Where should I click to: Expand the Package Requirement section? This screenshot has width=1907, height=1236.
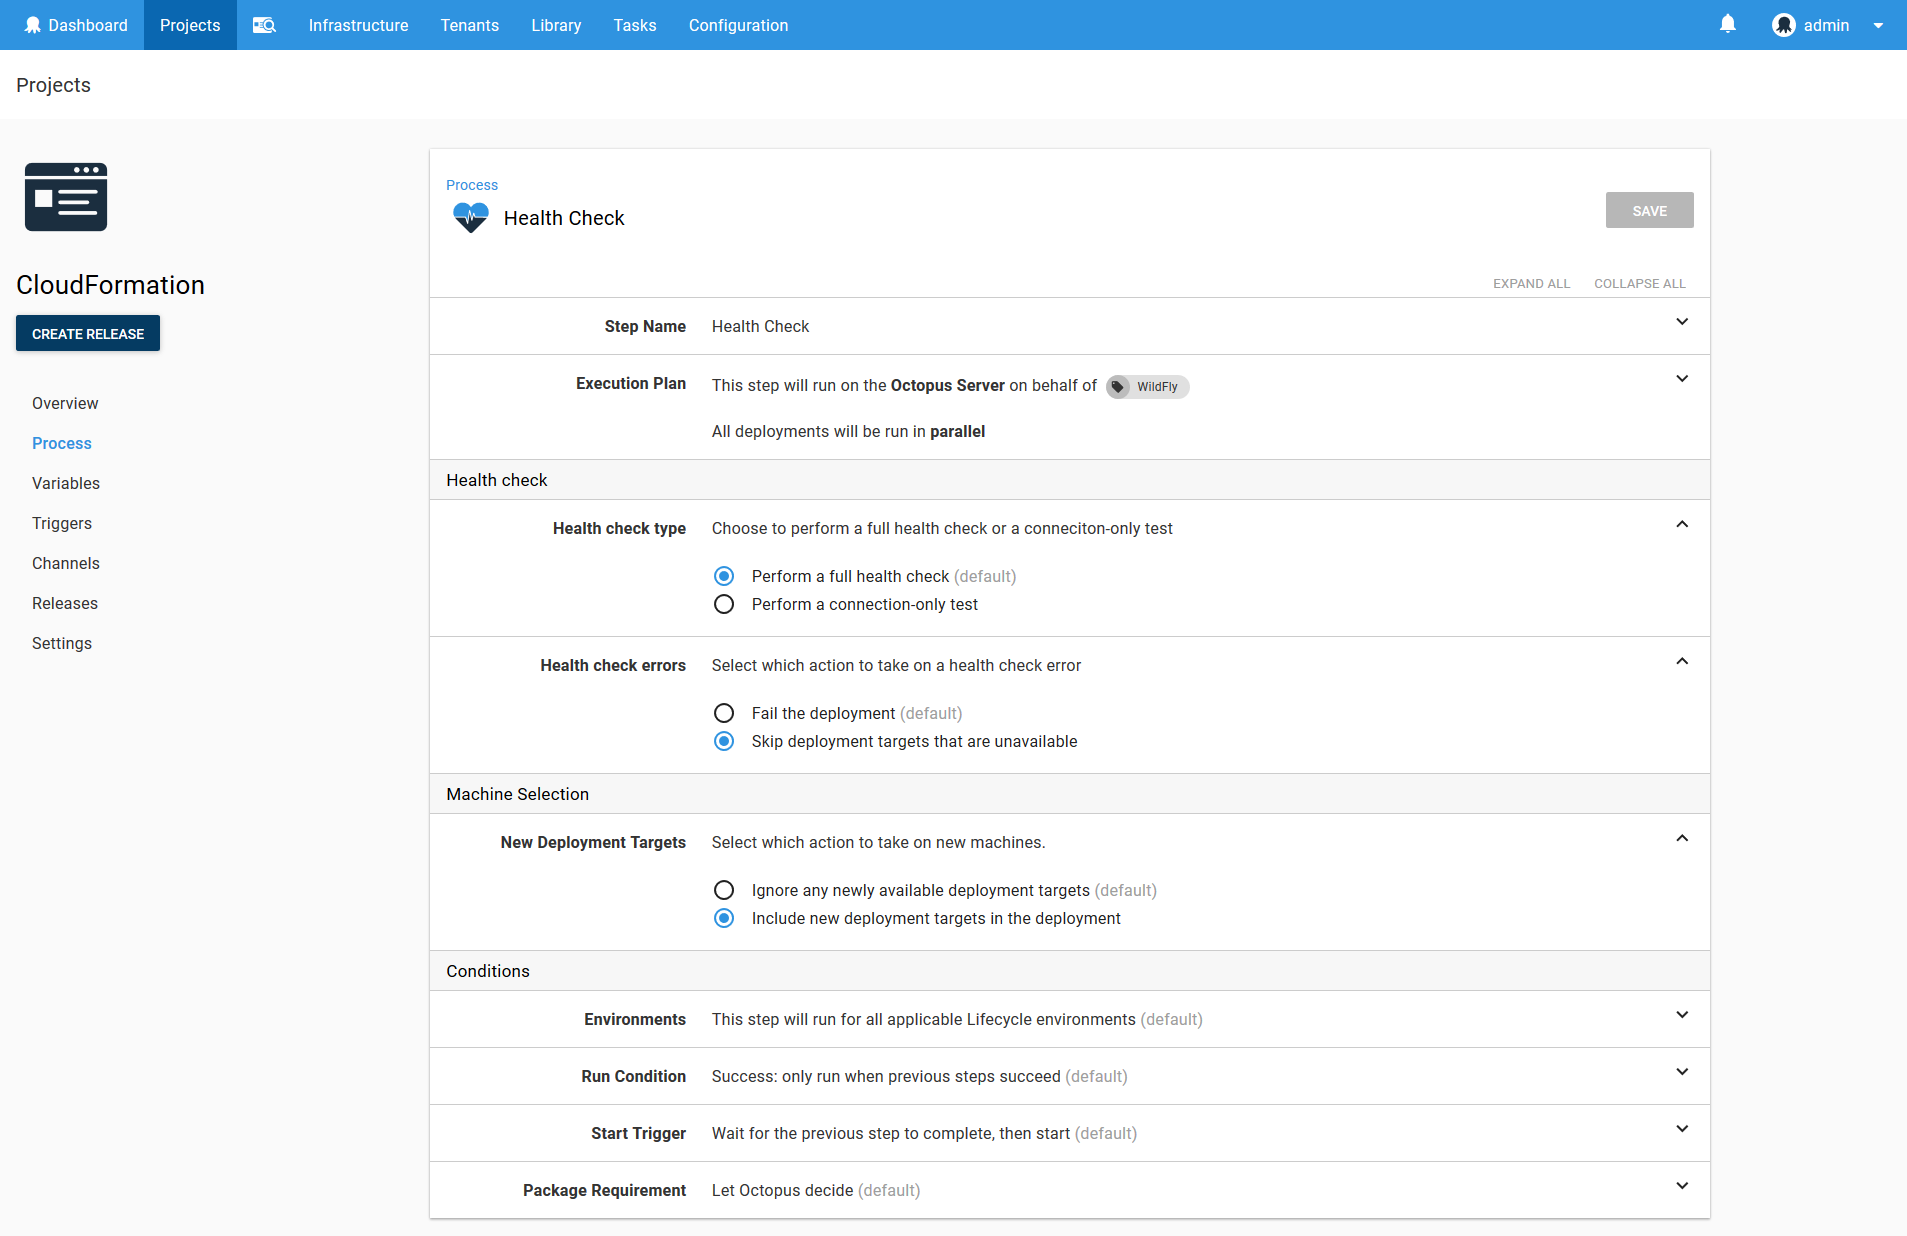1682,1185
